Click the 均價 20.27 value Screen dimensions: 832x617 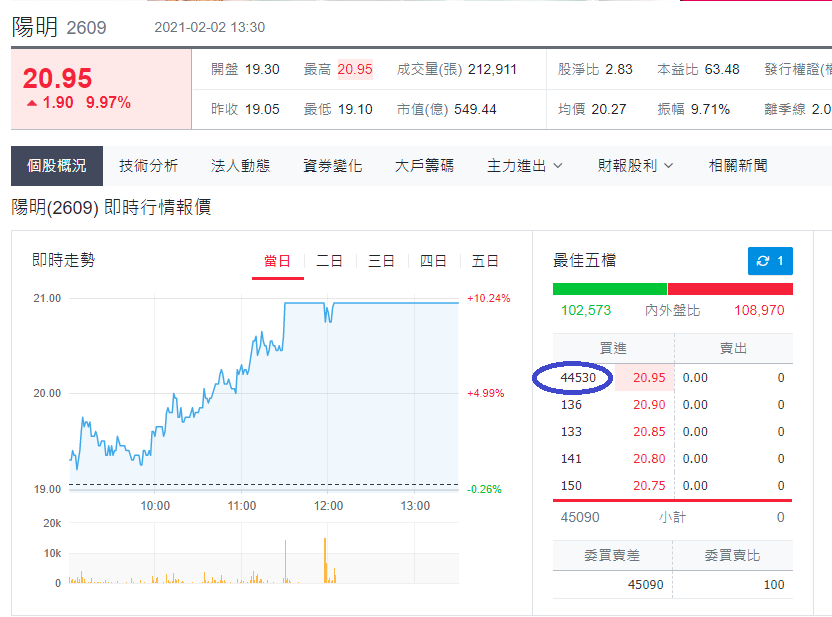[x=609, y=109]
